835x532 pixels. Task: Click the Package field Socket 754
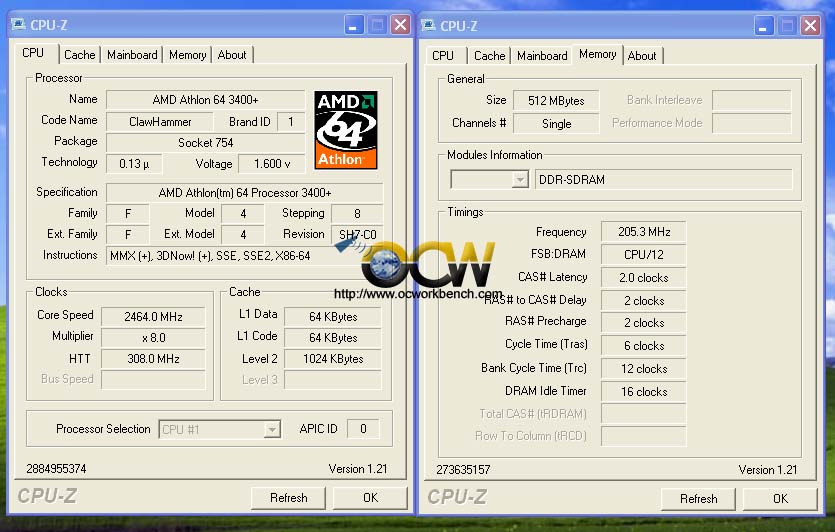[x=206, y=143]
